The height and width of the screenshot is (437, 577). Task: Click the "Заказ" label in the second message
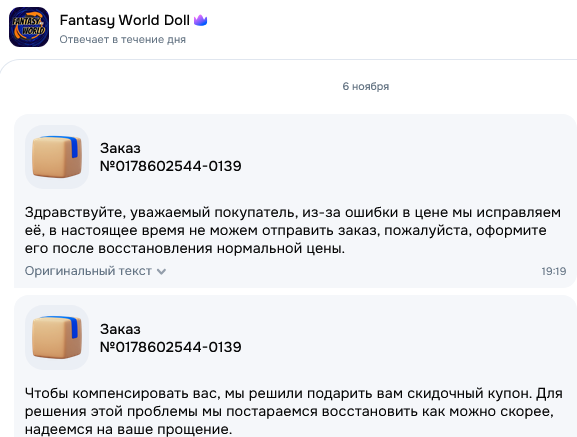(x=120, y=329)
